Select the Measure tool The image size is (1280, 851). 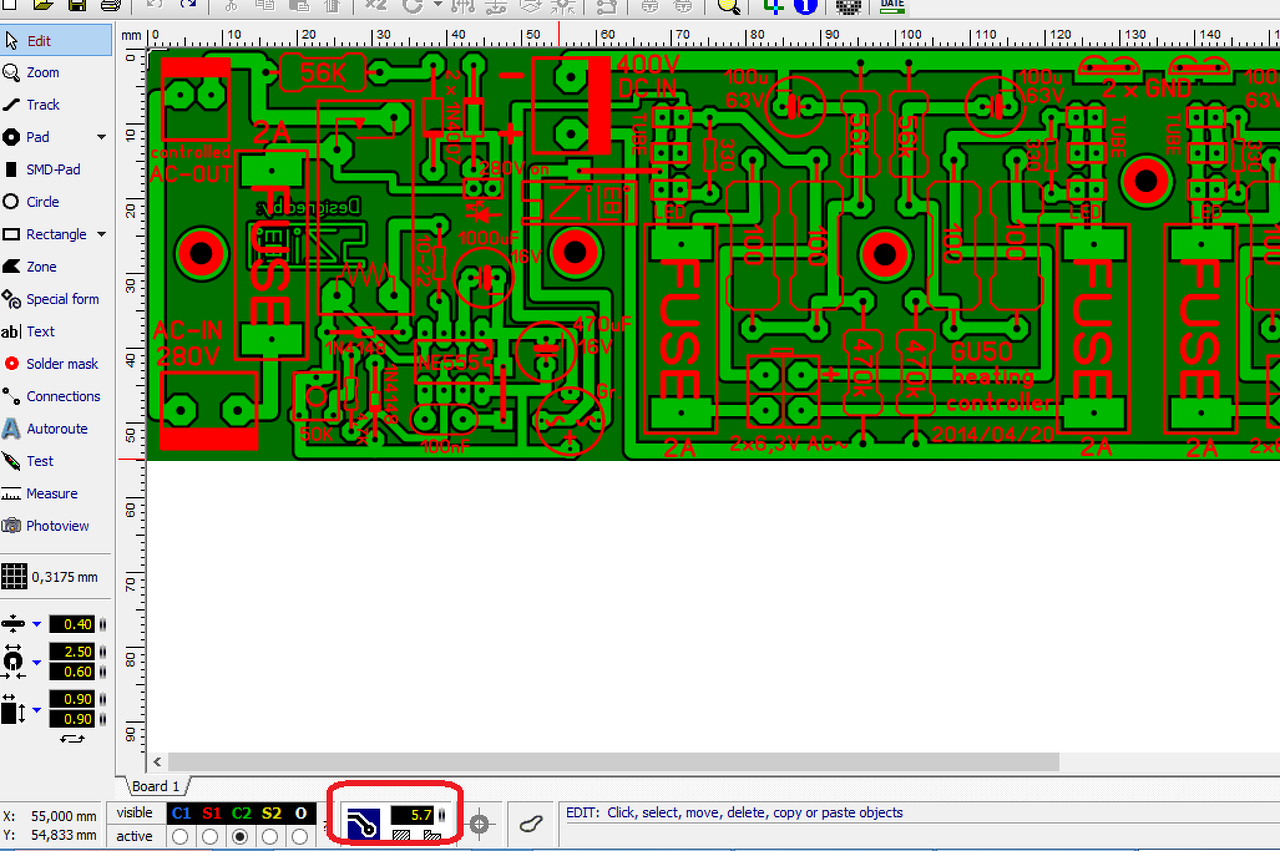coord(56,493)
